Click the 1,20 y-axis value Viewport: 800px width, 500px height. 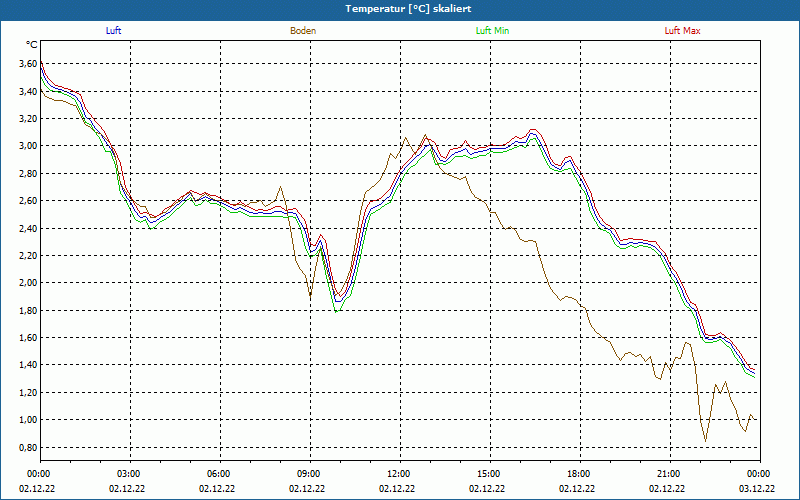[28, 392]
